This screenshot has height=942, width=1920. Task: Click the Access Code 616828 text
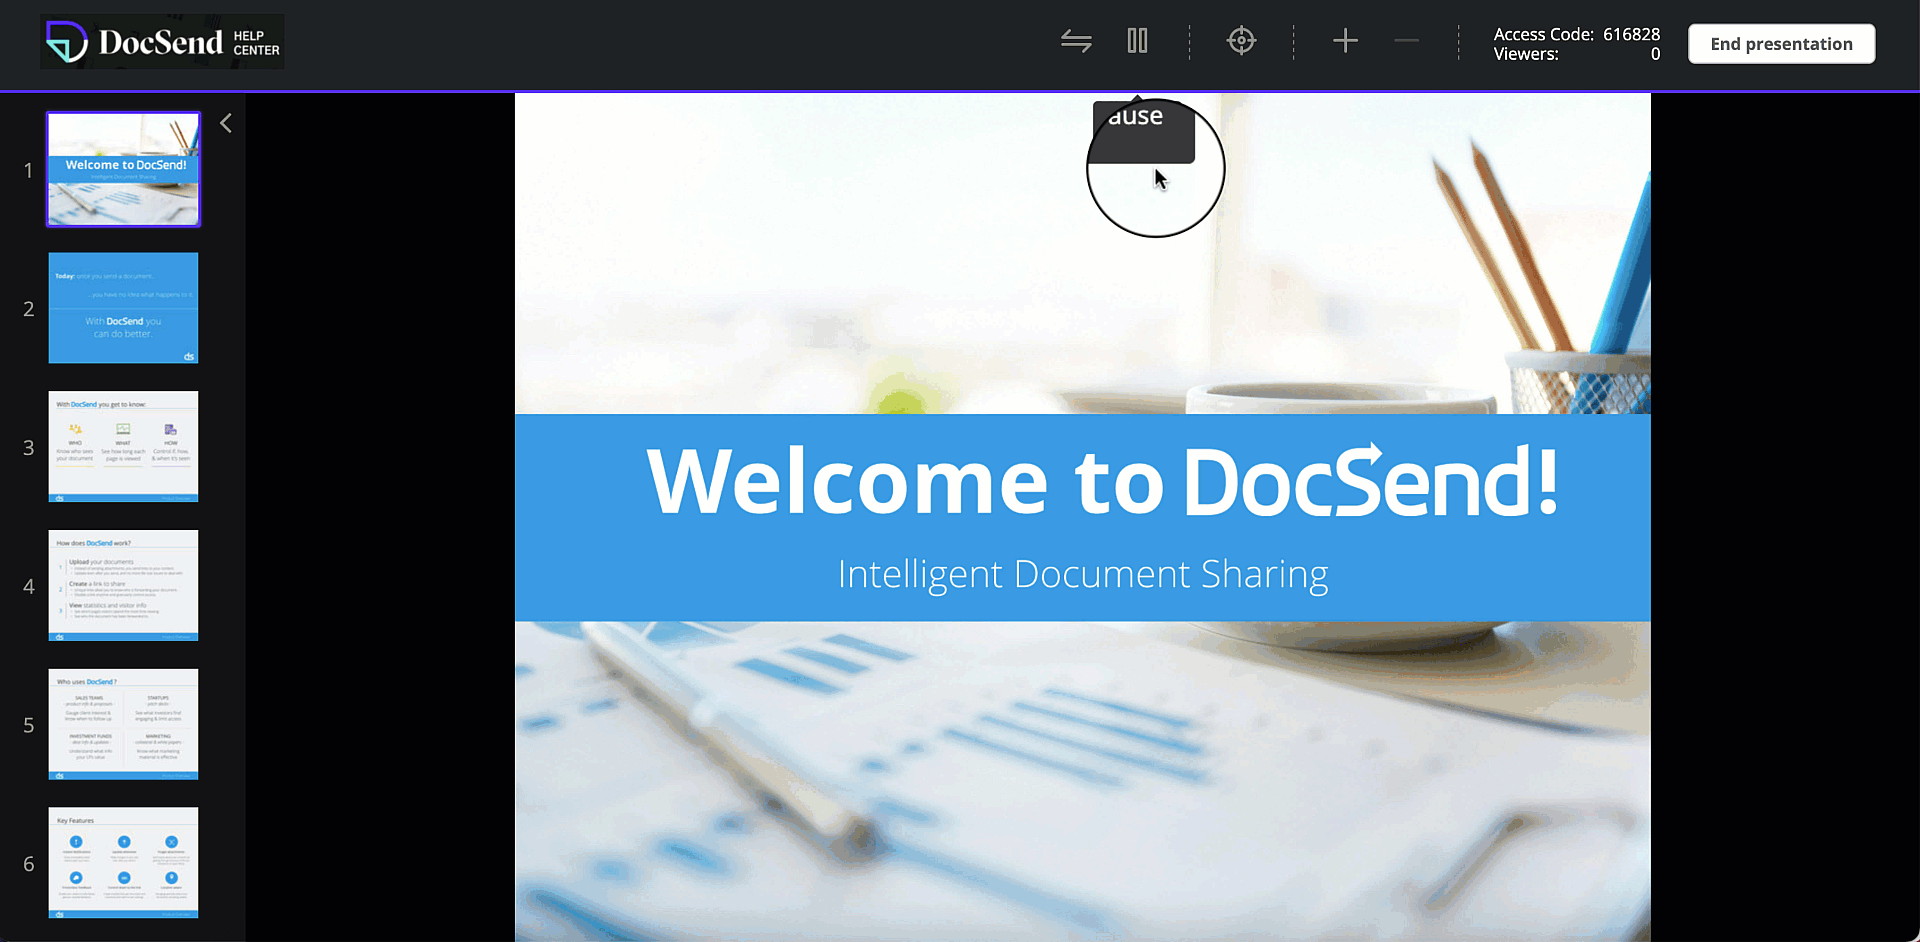coord(1577,34)
